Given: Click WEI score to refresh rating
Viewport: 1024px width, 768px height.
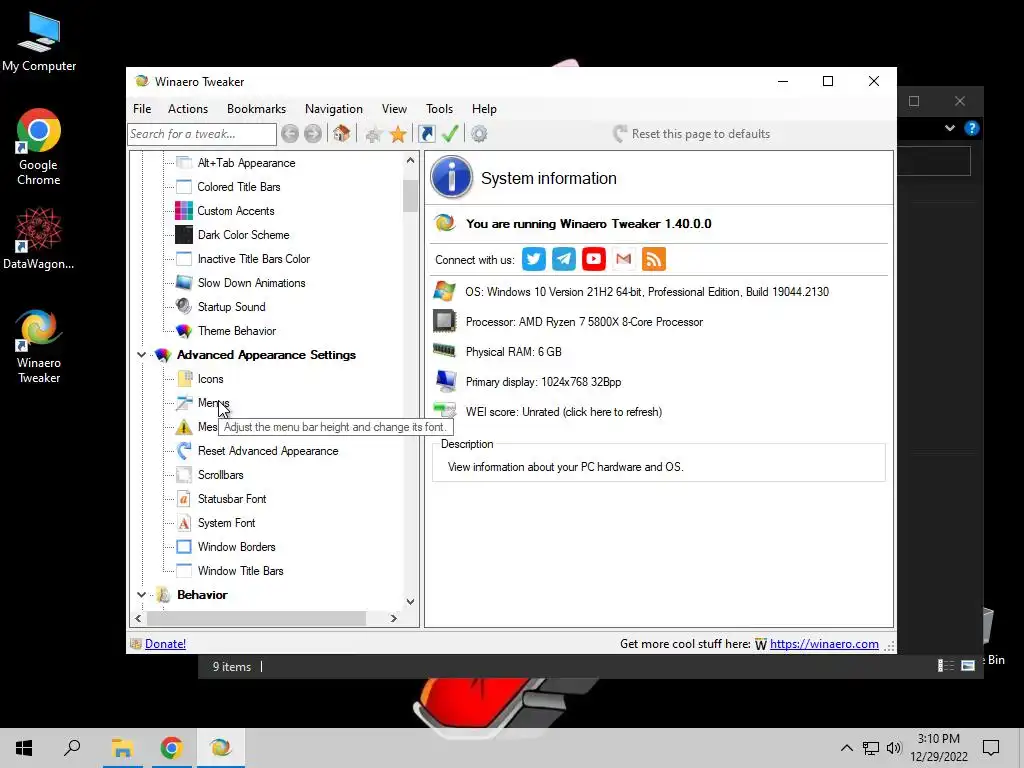Looking at the screenshot, I should 564,412.
